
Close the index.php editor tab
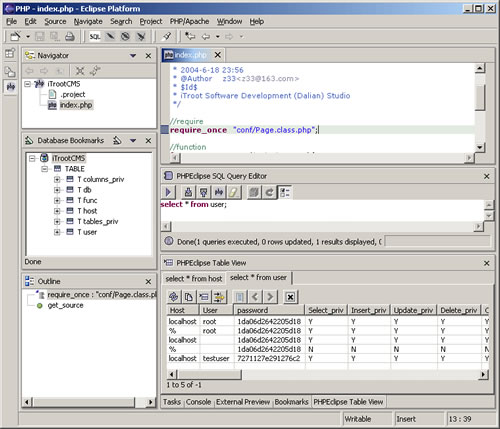tap(218, 55)
